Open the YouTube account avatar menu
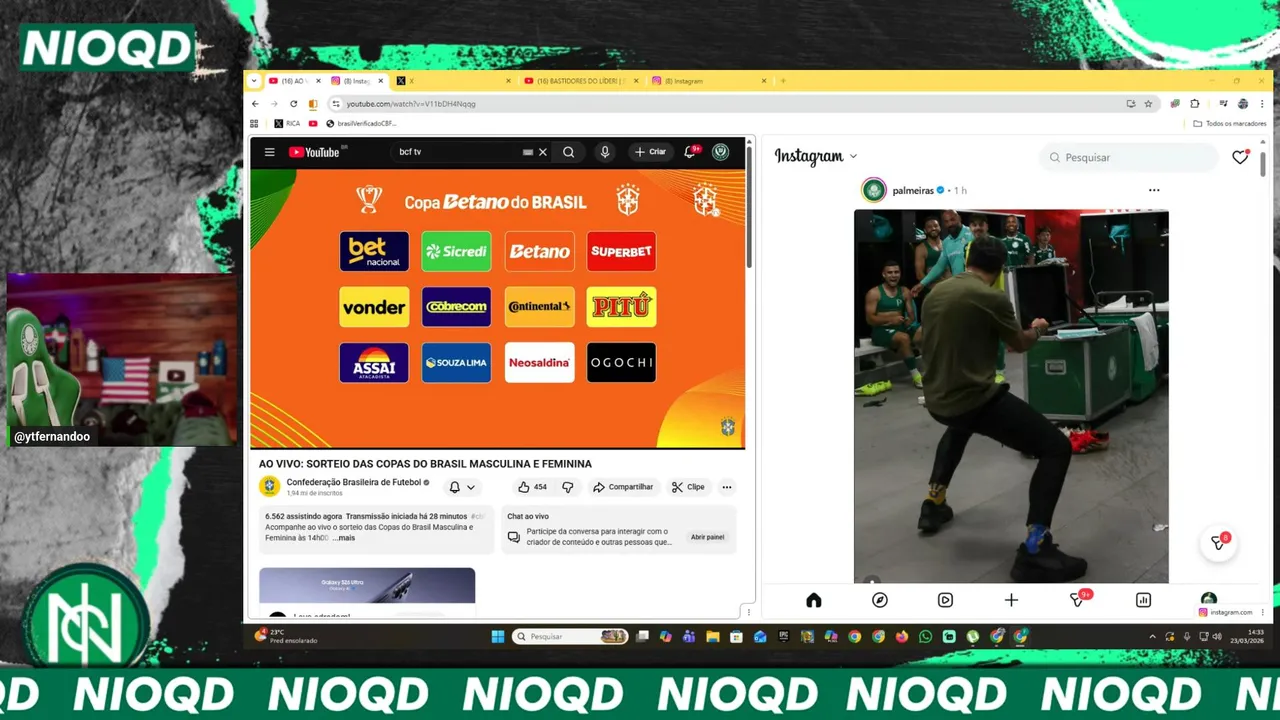The height and width of the screenshot is (720, 1280). (720, 152)
